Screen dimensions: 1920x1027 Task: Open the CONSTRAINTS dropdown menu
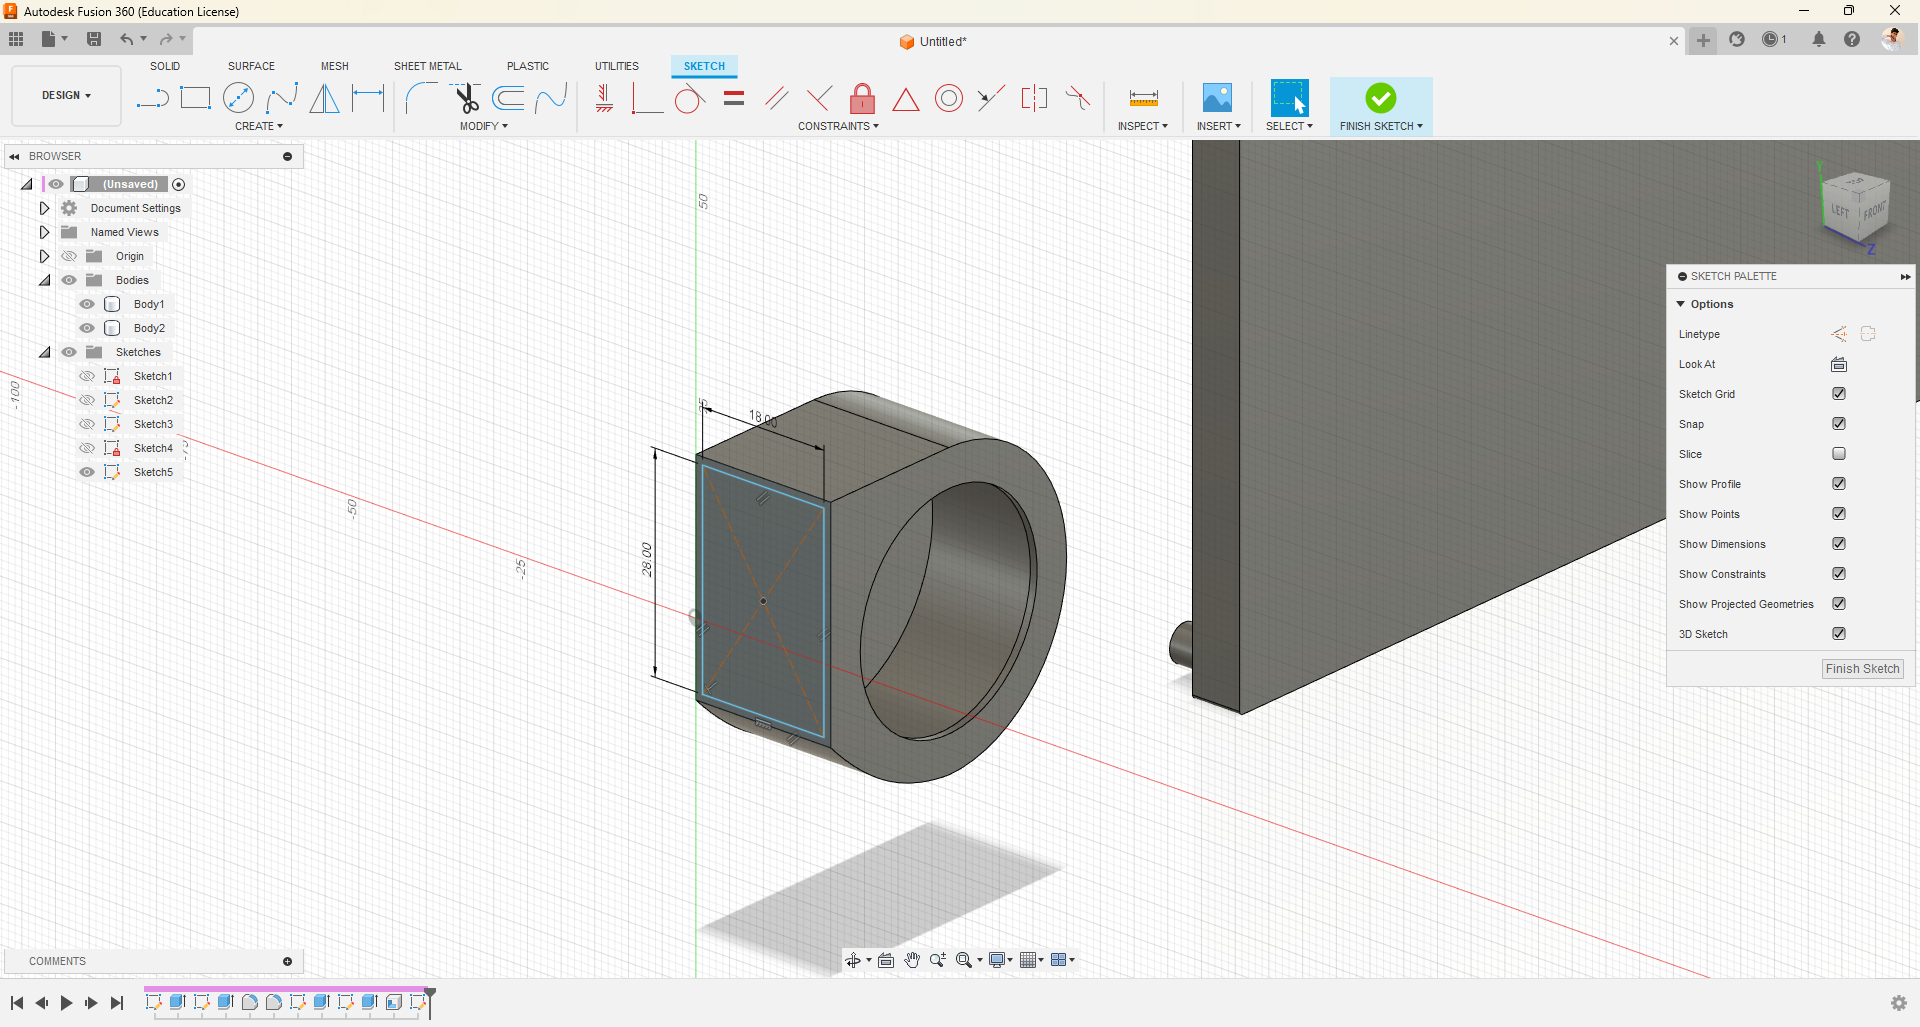pyautogui.click(x=838, y=126)
